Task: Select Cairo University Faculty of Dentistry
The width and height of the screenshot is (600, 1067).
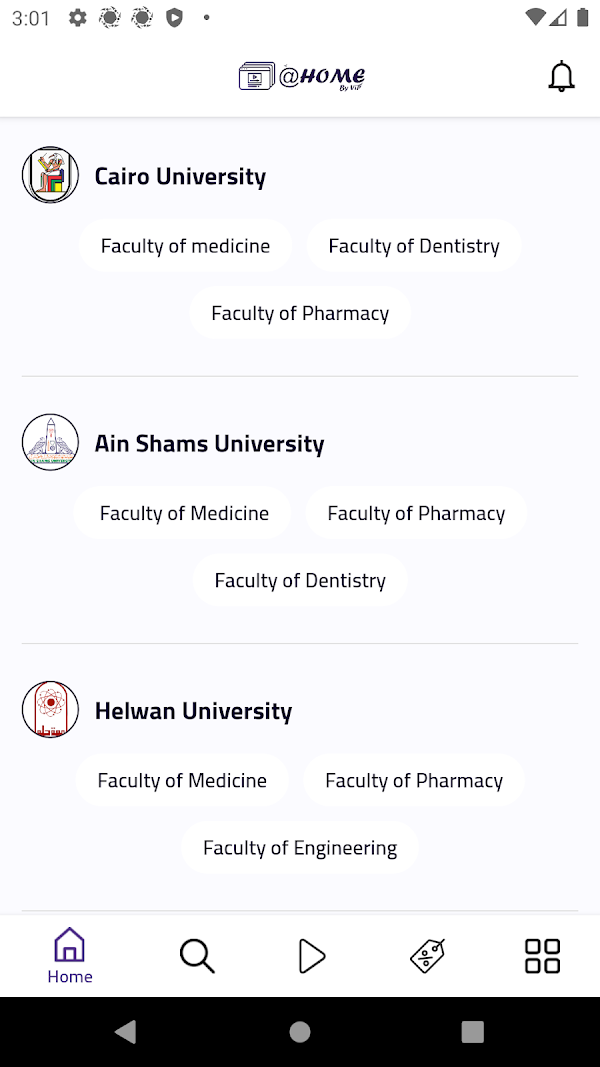Action: (x=414, y=246)
